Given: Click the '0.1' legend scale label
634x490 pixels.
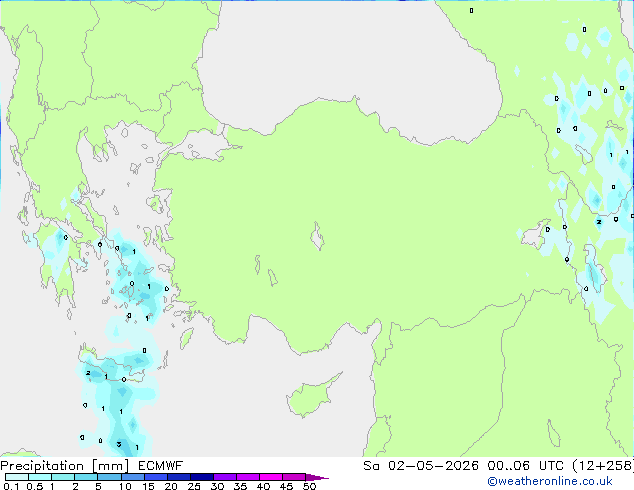Looking at the screenshot, I should pyautogui.click(x=11, y=486).
